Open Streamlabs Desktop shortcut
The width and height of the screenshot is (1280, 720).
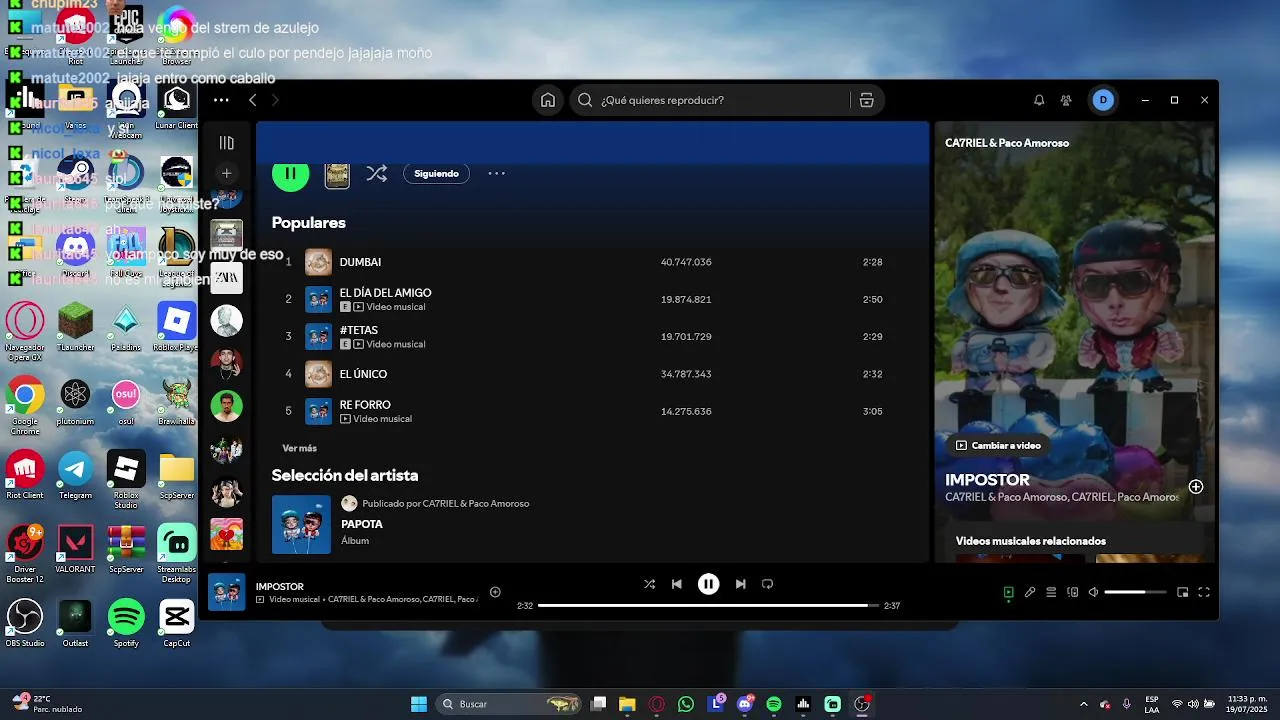[177, 553]
